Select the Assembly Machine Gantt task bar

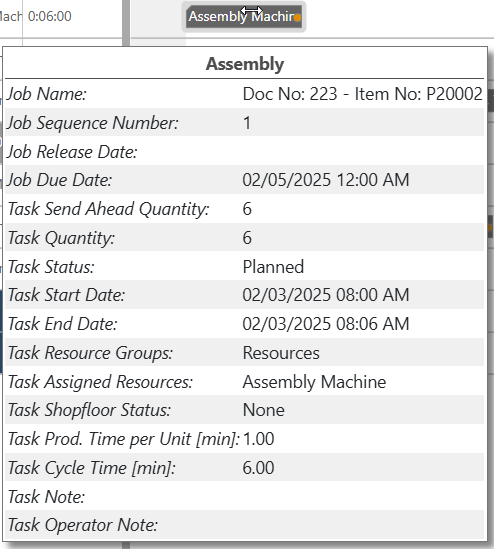(244, 16)
